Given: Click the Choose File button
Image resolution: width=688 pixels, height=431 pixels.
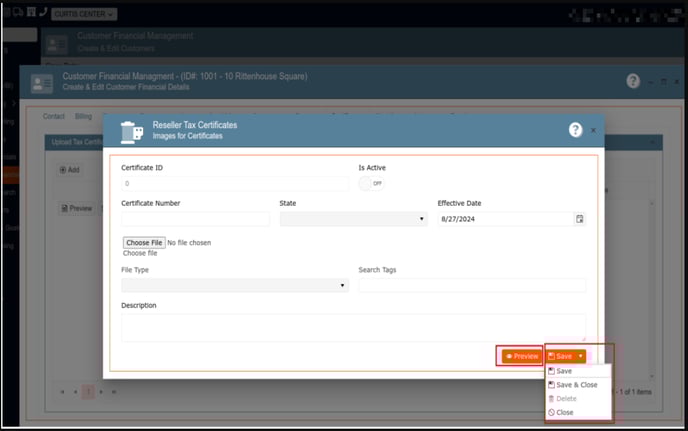Looking at the screenshot, I should pos(143,242).
